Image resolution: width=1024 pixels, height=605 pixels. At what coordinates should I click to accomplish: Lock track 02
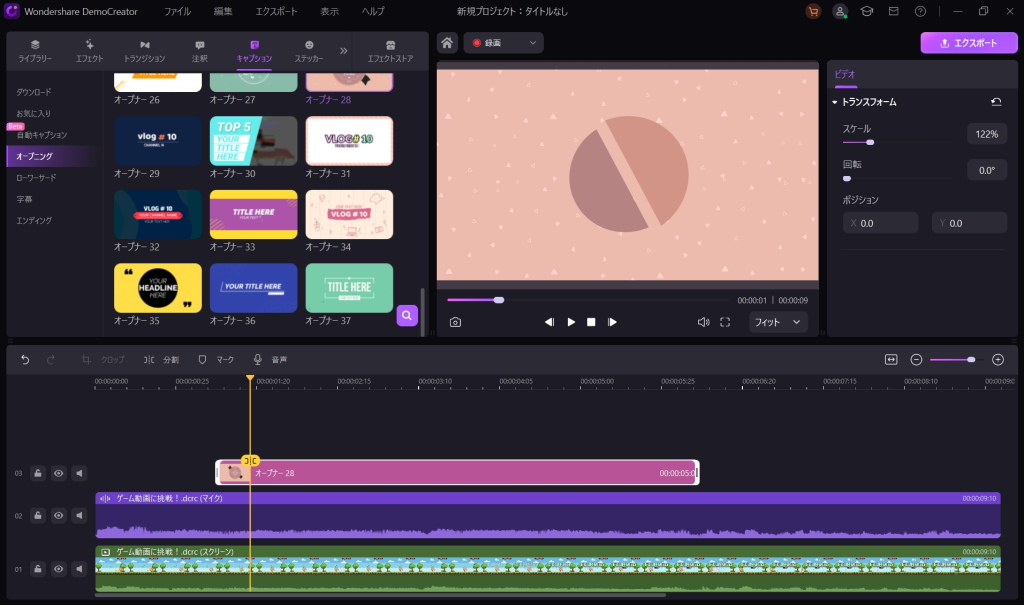coord(38,515)
